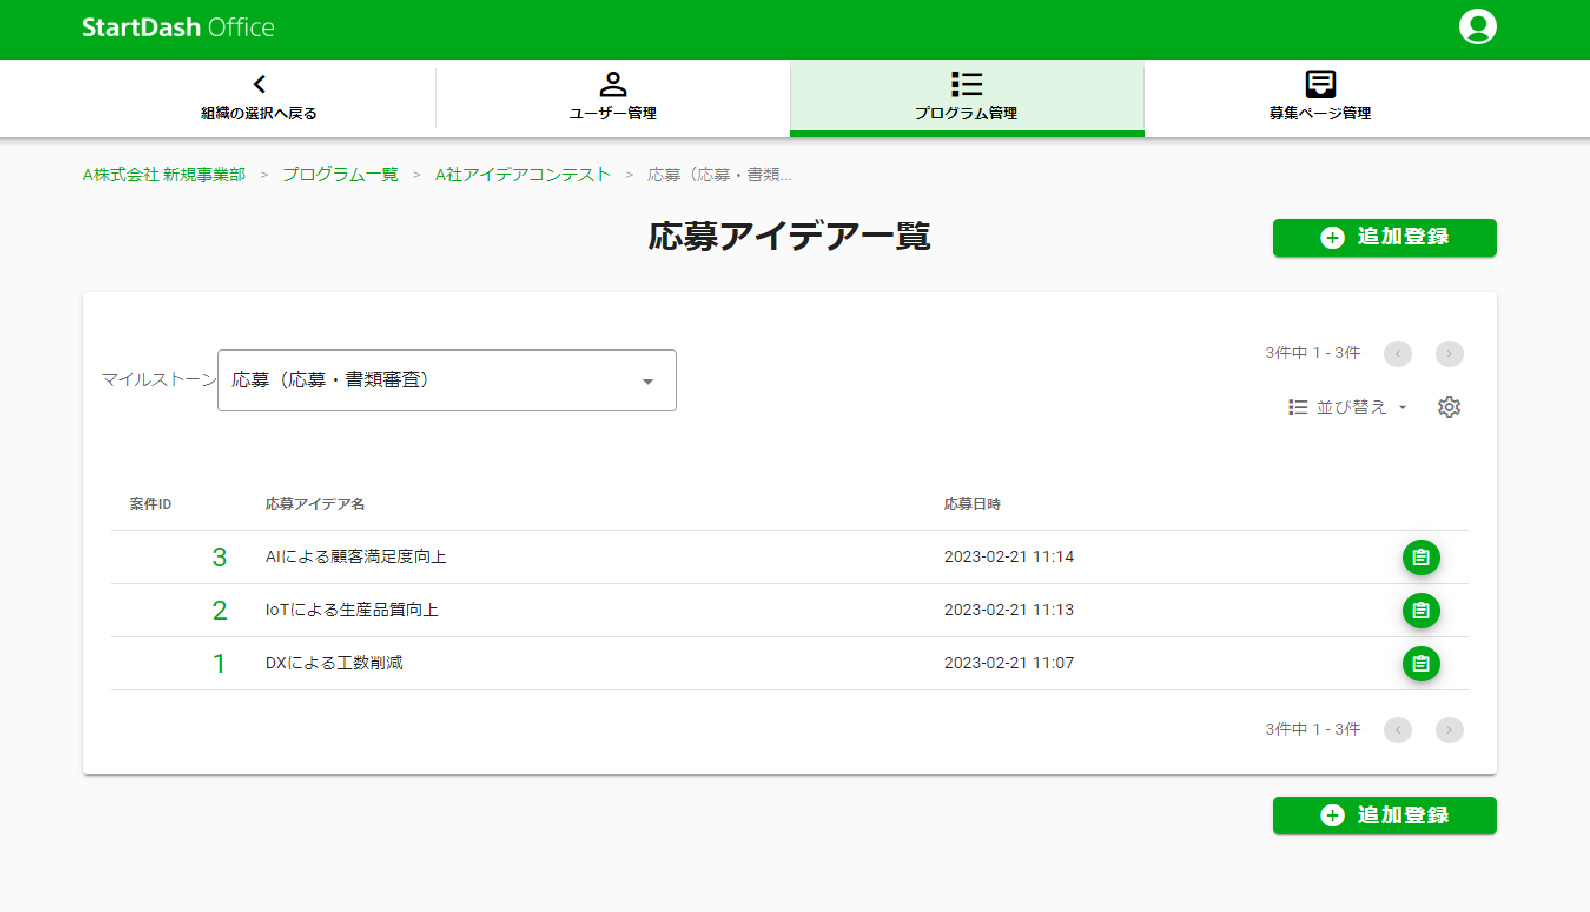The image size is (1590, 912).
Task: Select idea name DXによる工数削減
Action: (x=334, y=663)
